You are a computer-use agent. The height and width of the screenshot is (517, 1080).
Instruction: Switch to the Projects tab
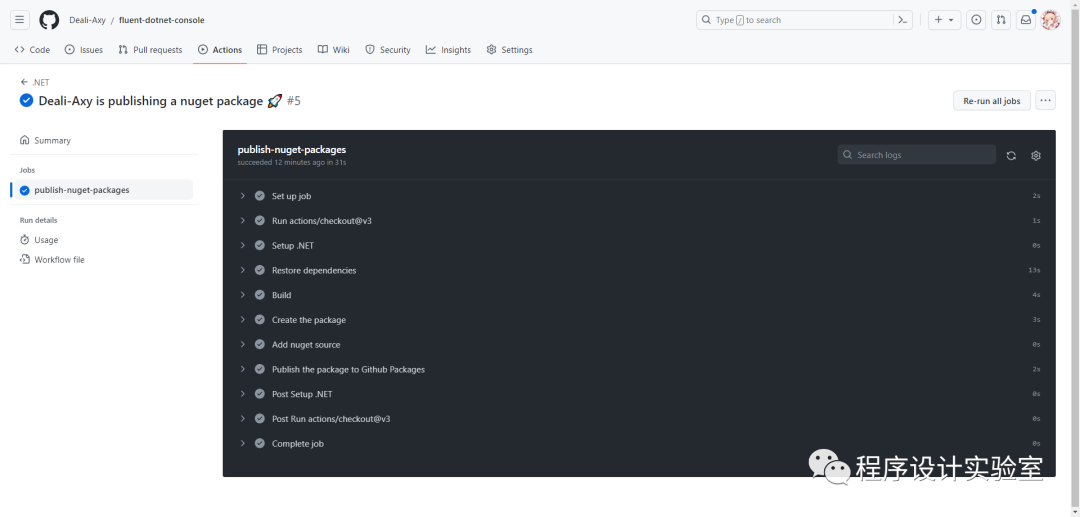(280, 50)
